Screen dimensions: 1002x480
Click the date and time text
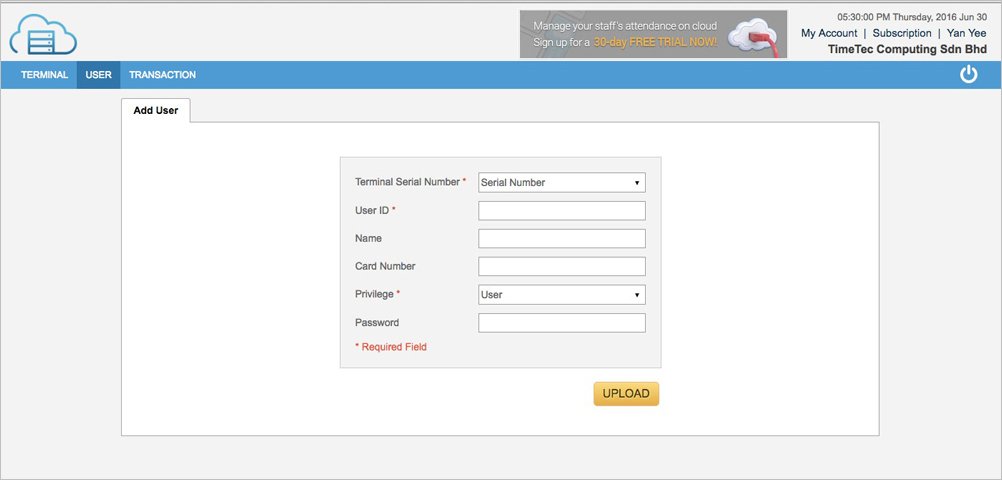912,17
